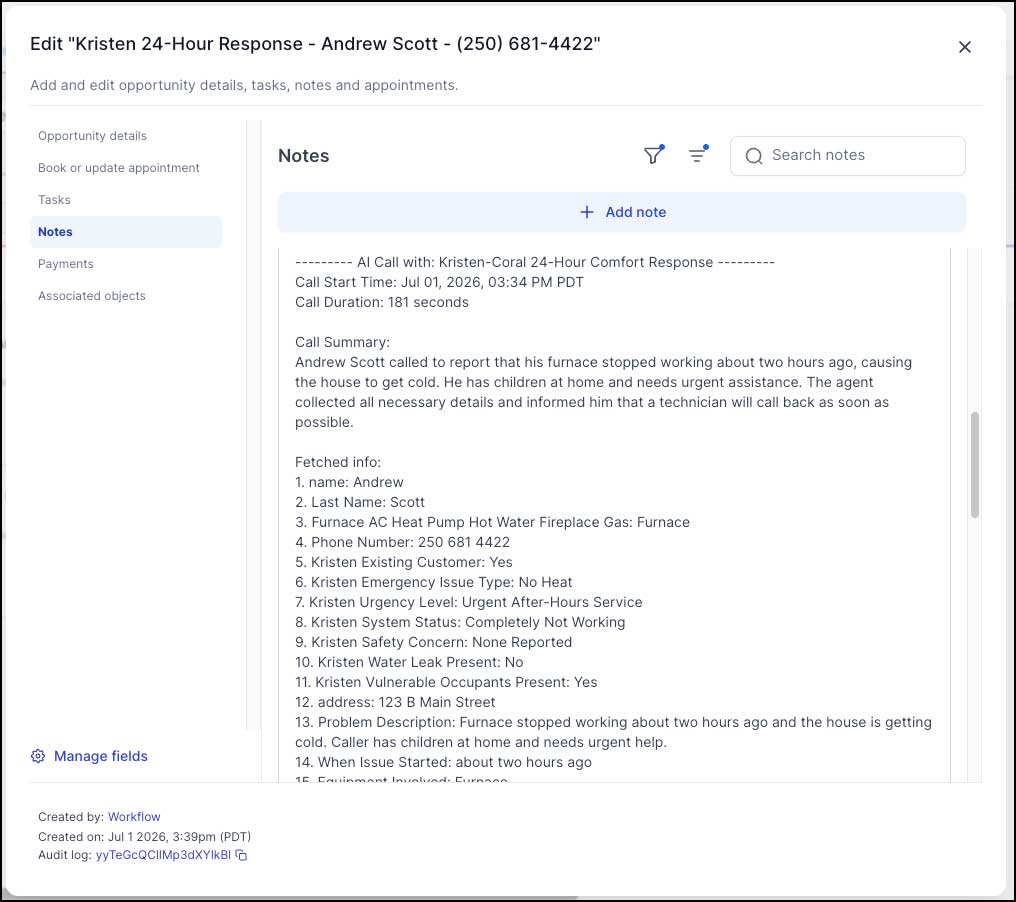Click the 'AI Call with: Kristen-Coral' header line
The height and width of the screenshot is (902, 1016).
(535, 262)
